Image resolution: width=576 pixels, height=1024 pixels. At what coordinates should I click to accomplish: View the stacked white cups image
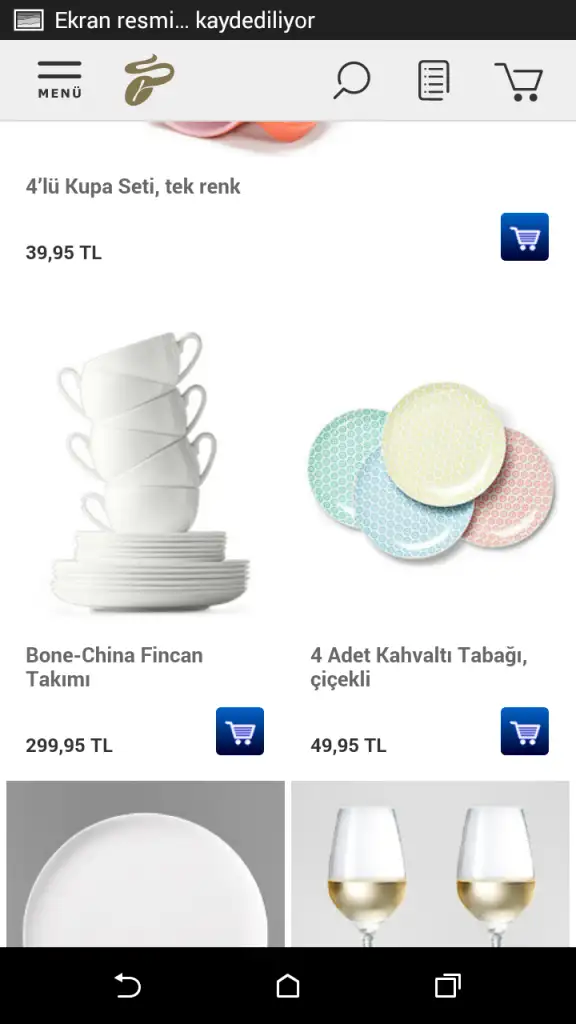click(150, 472)
